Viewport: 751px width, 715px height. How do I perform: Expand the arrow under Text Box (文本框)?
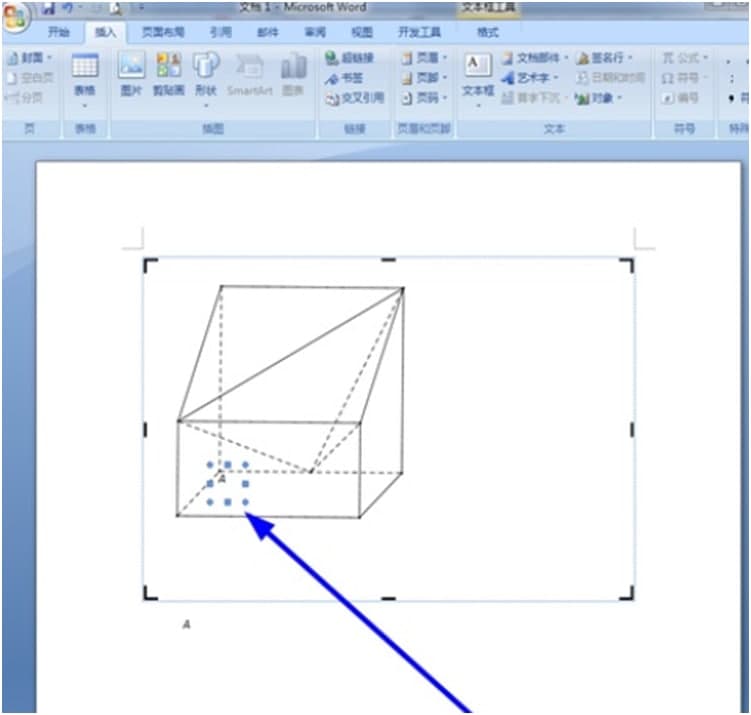click(478, 105)
